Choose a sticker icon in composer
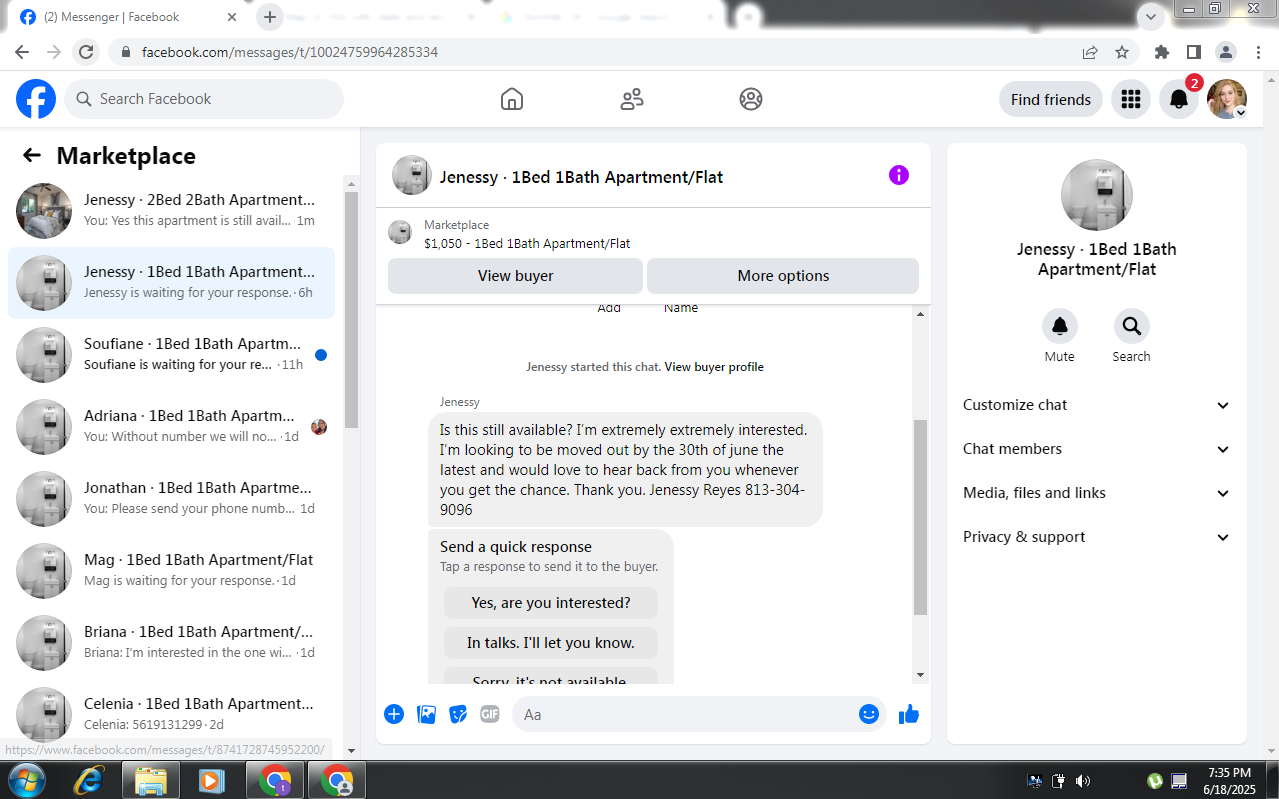The image size is (1279, 799). 458,714
